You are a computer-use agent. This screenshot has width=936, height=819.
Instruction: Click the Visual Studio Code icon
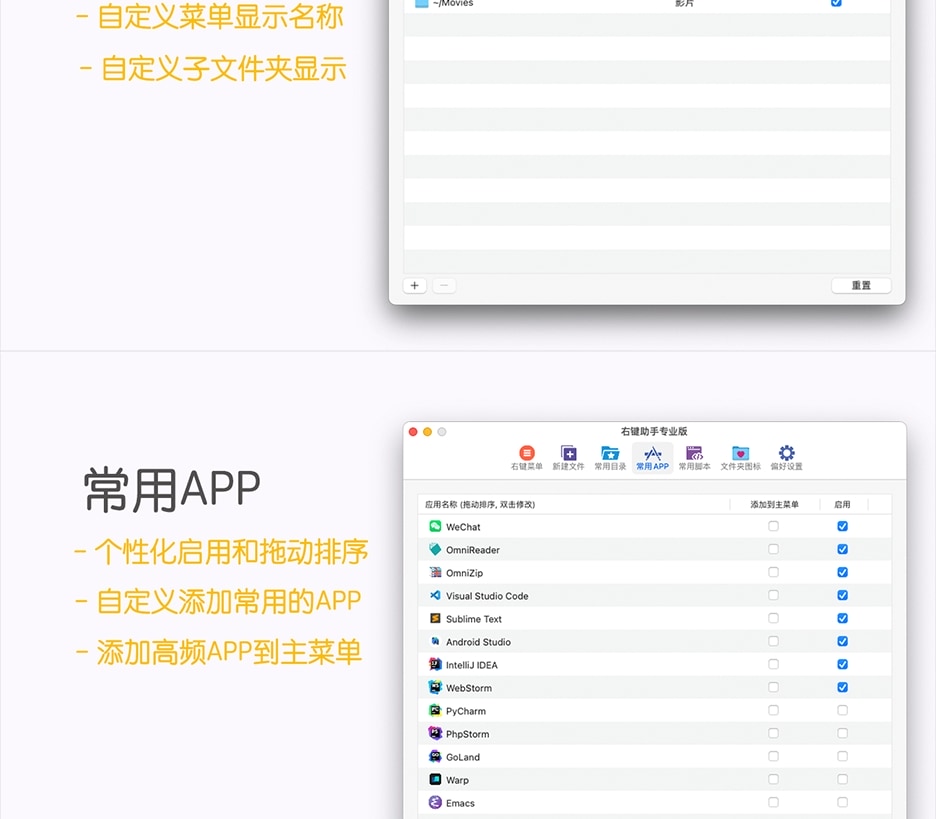pyautogui.click(x=435, y=595)
